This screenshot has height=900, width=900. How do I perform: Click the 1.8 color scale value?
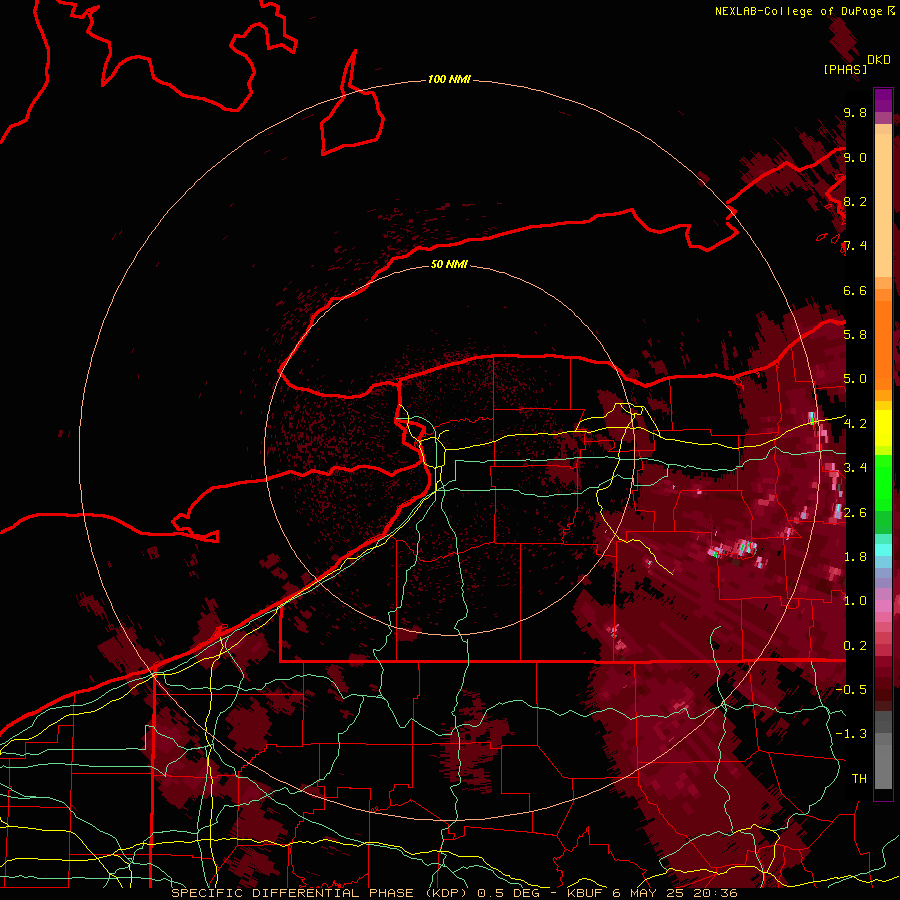[x=855, y=557]
